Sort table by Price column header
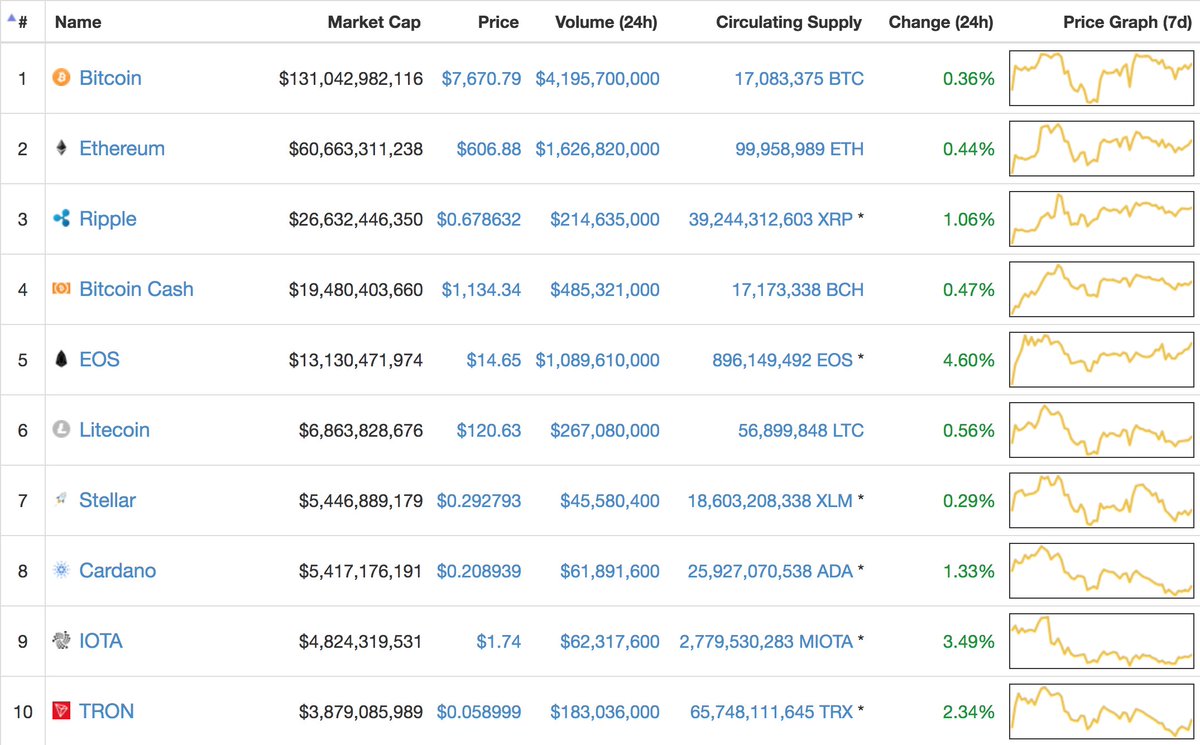Image resolution: width=1200 pixels, height=745 pixels. tap(498, 22)
